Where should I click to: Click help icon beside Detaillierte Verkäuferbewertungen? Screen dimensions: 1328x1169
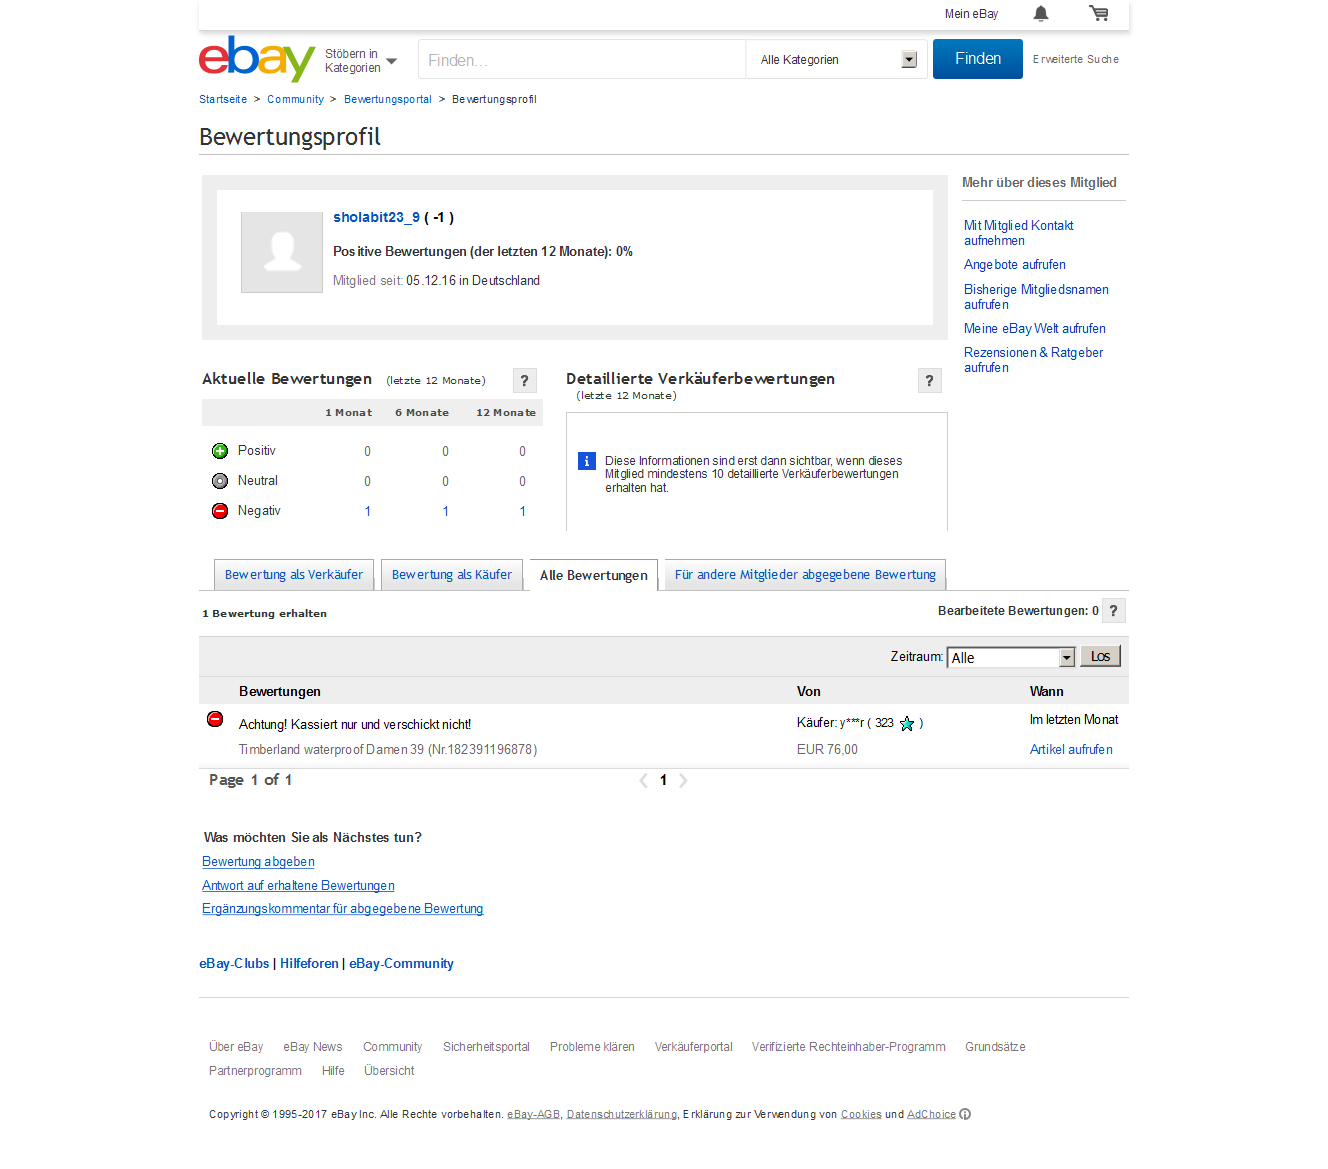[929, 380]
